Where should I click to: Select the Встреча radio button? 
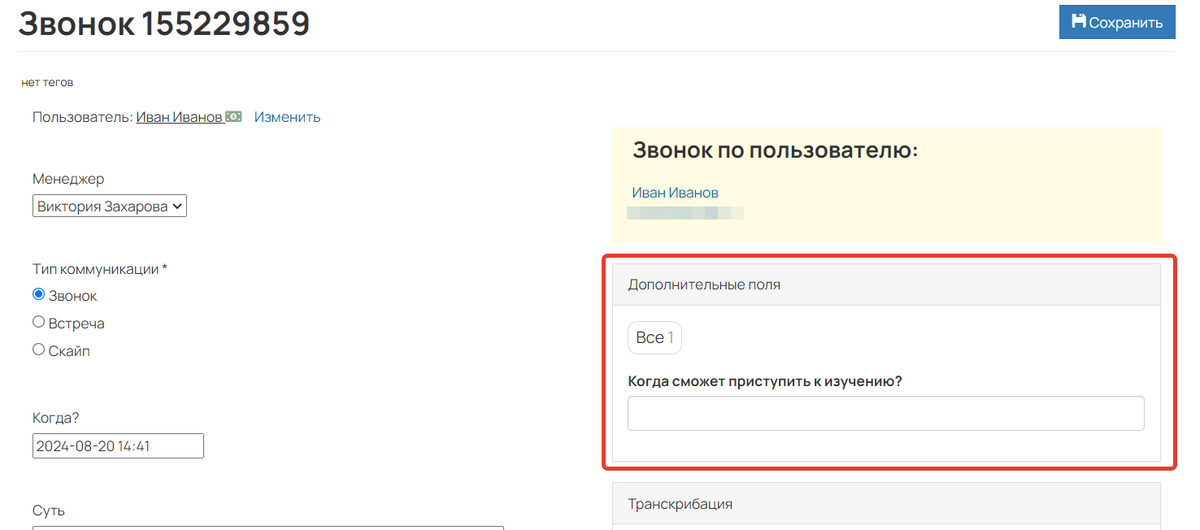click(x=39, y=322)
